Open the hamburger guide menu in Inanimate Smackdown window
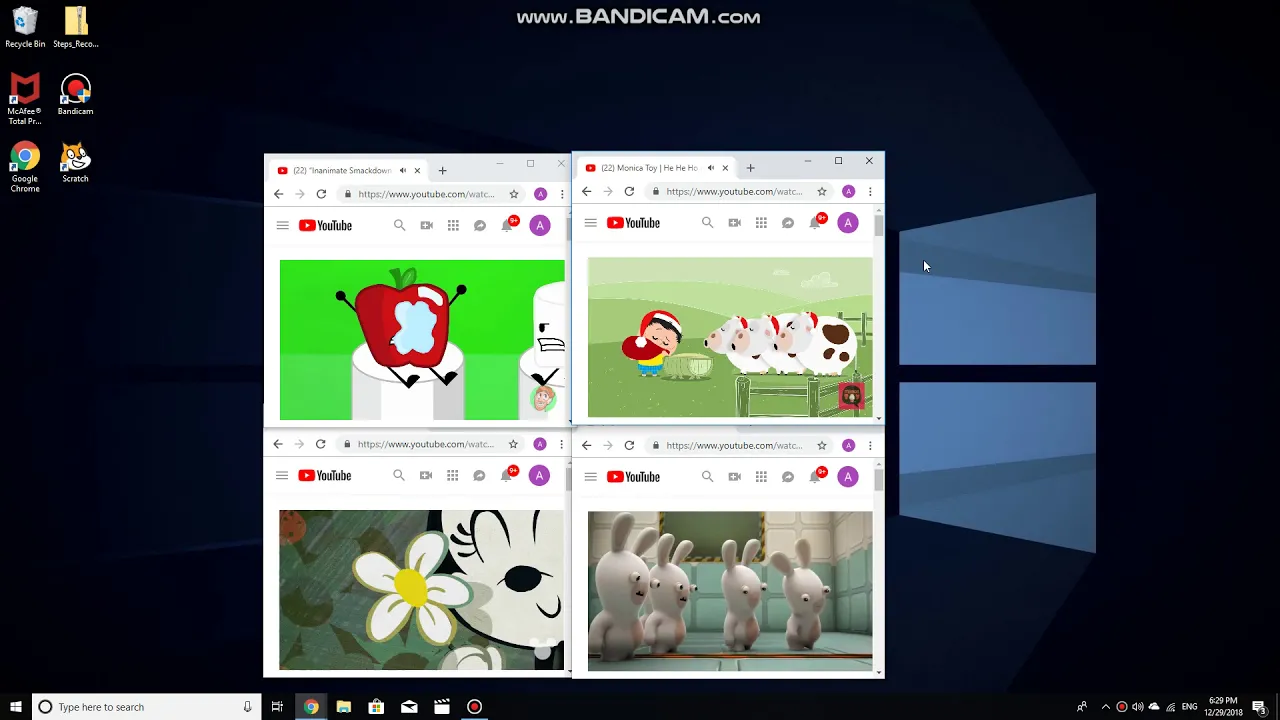1280x720 pixels. click(x=283, y=226)
